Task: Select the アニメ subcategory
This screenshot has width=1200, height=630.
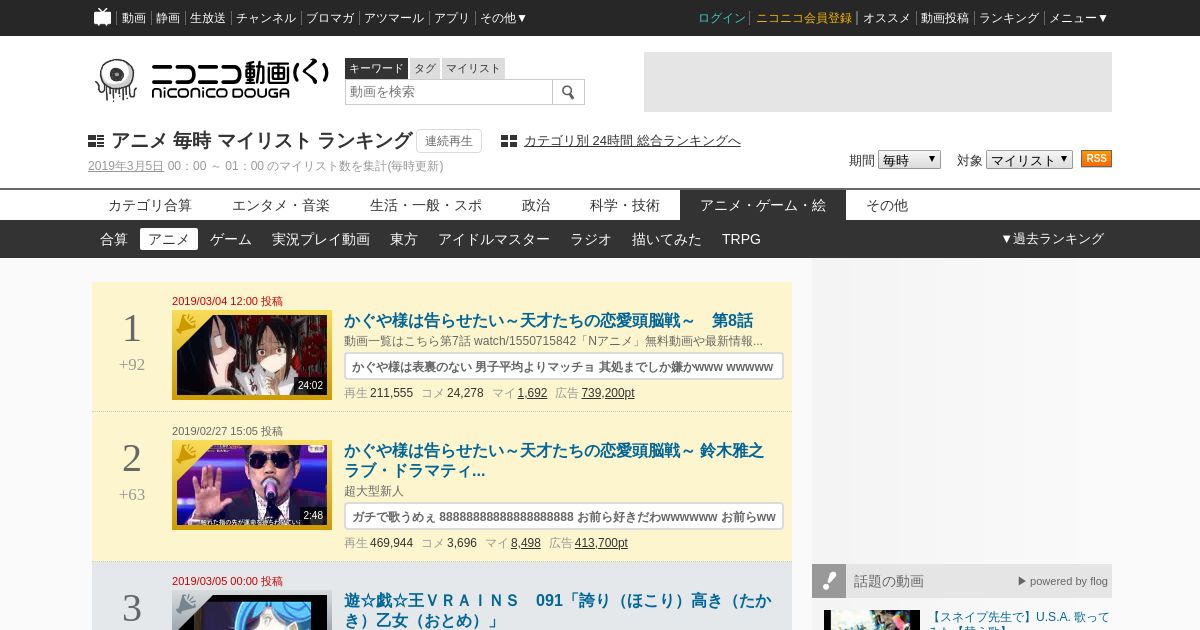Action: [169, 239]
